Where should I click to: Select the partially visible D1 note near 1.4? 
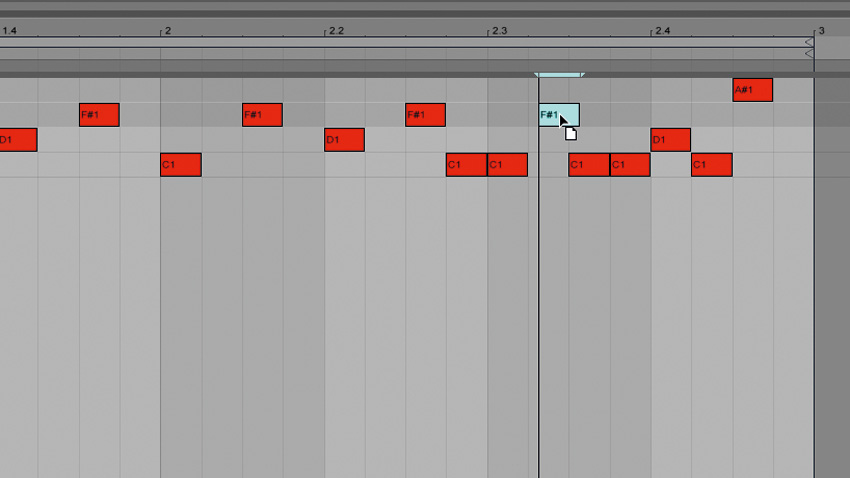[x=18, y=140]
